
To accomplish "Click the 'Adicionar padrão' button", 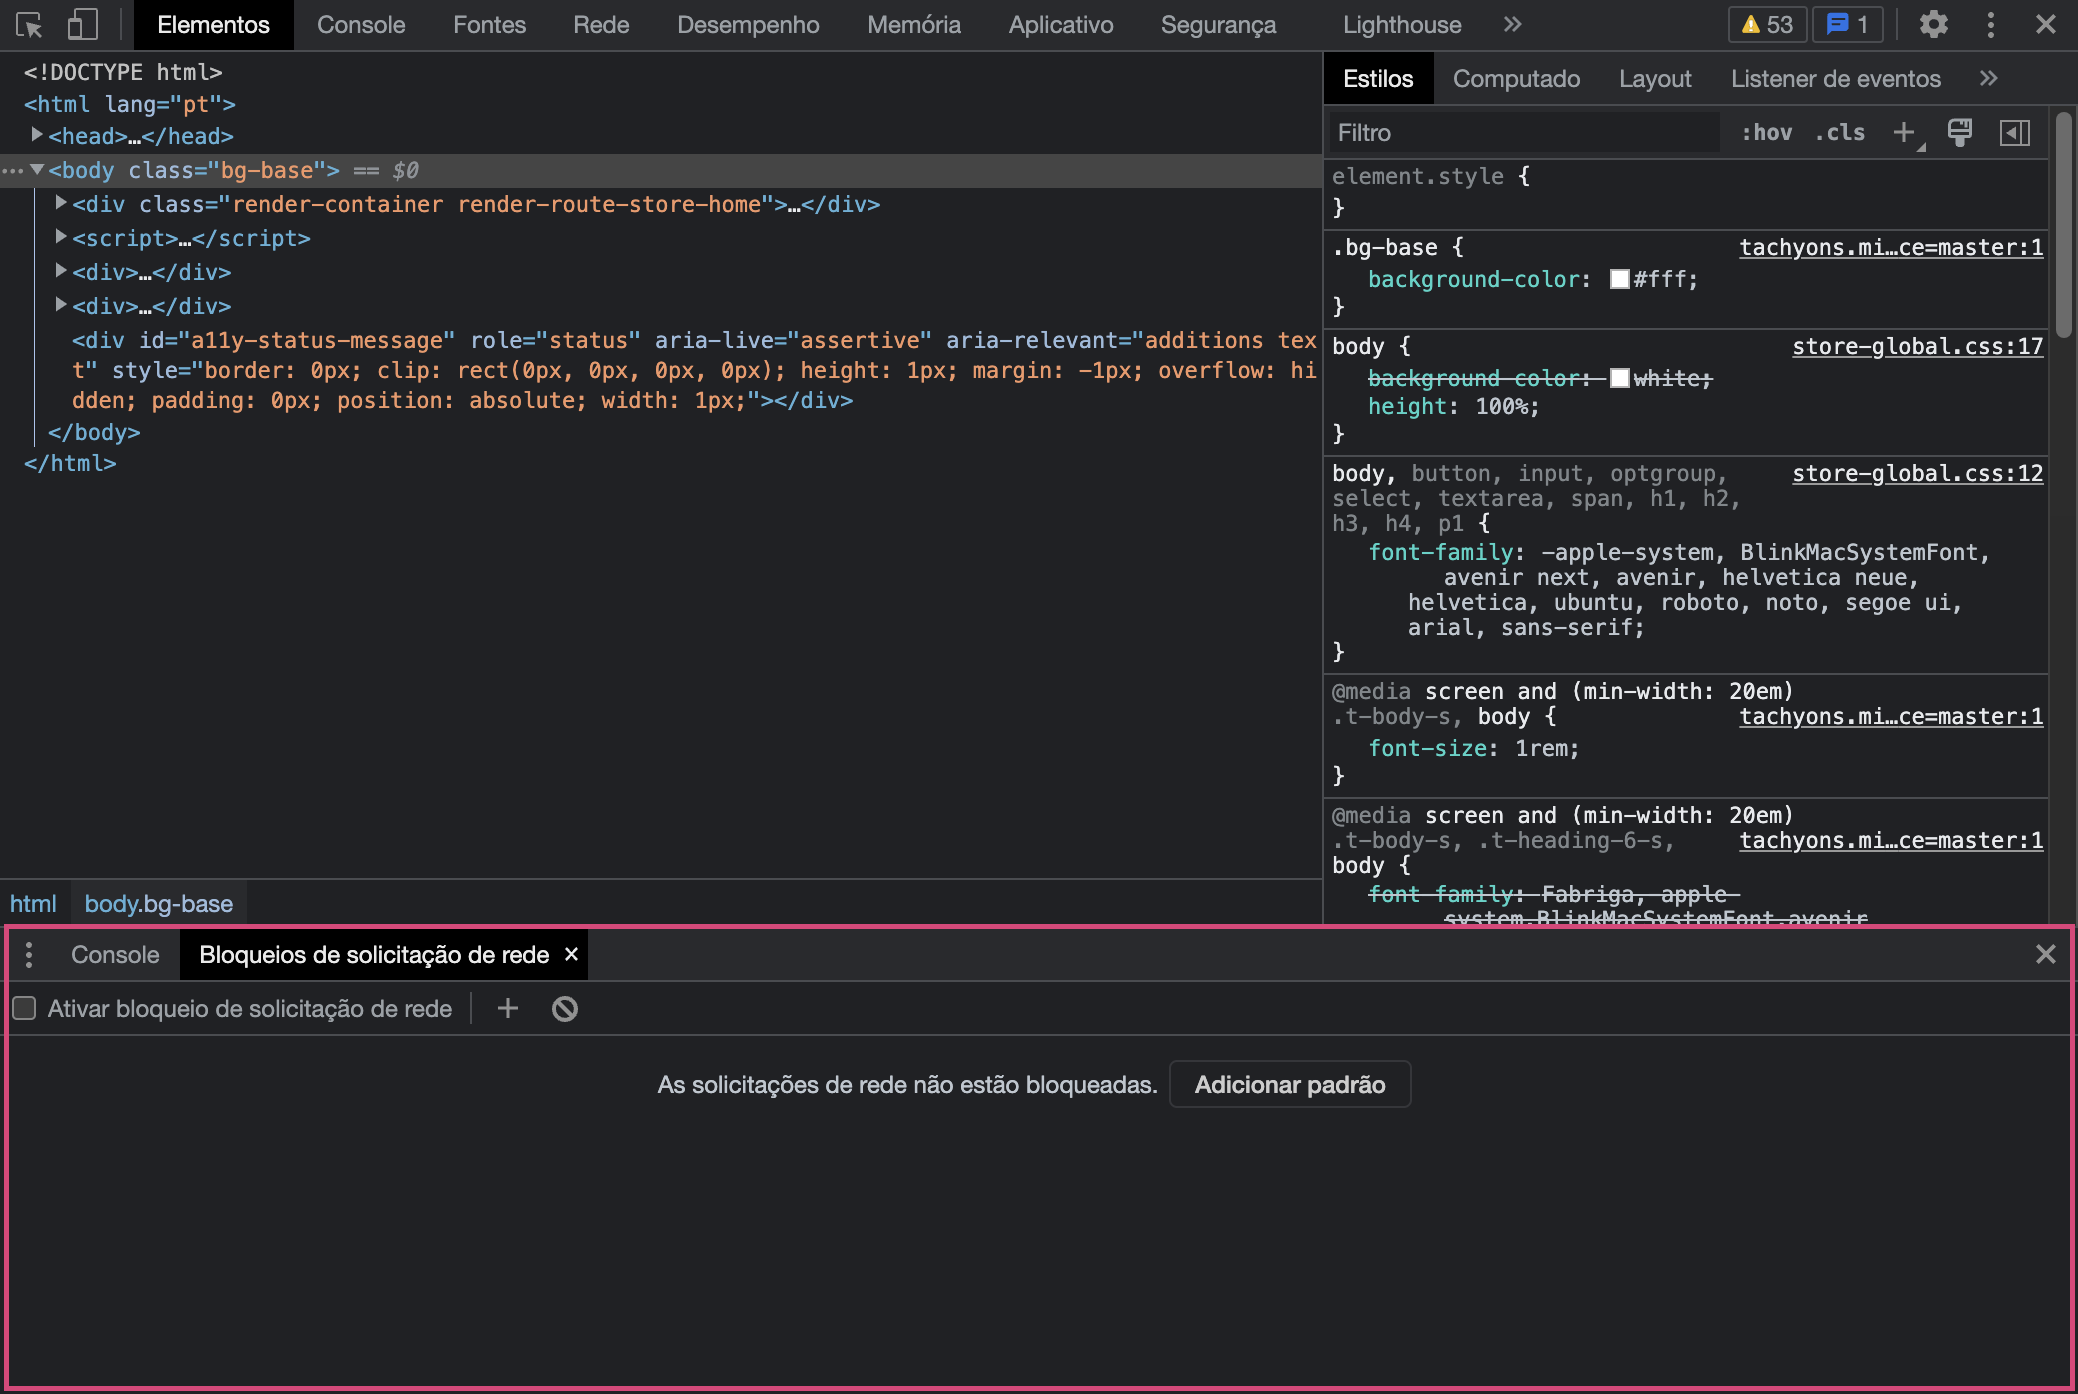I will click(1289, 1084).
